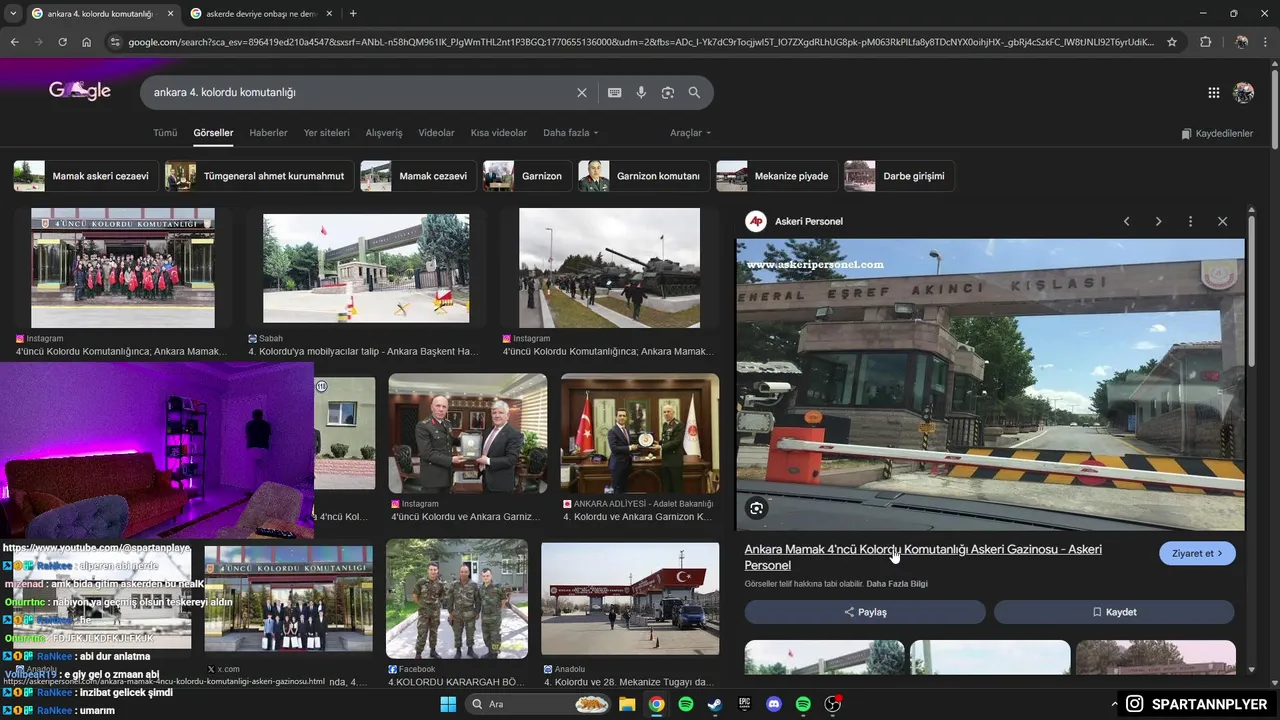Open the on-screen keyboard input tool

pos(615,92)
